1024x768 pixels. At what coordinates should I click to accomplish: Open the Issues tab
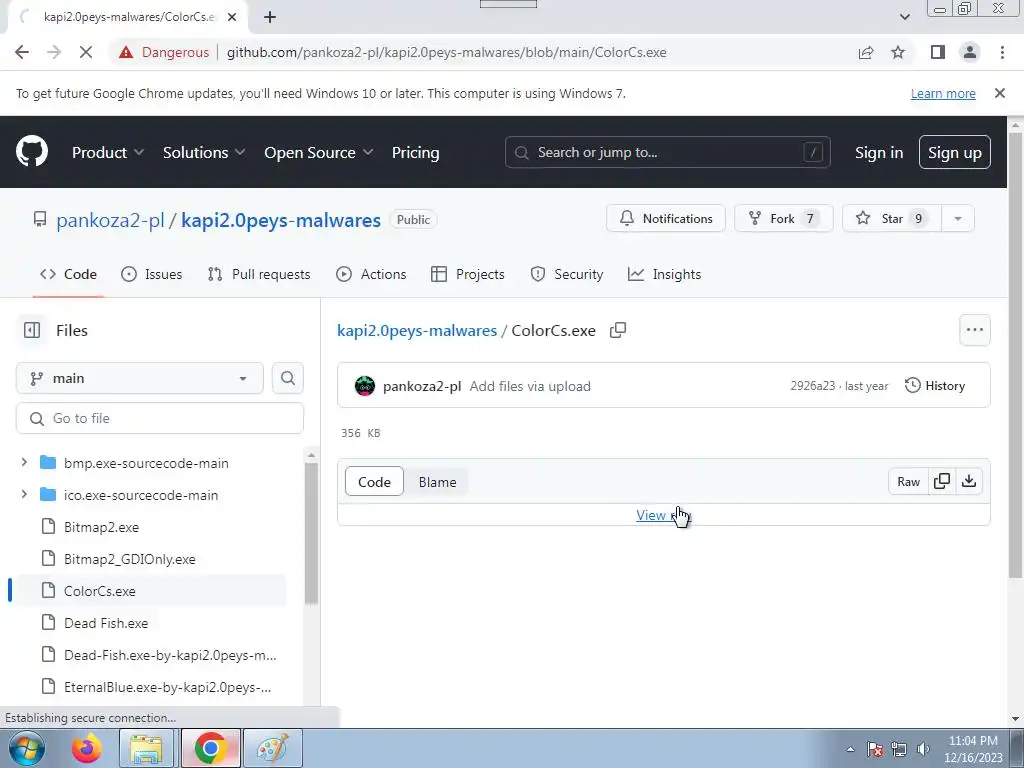[x=152, y=274]
